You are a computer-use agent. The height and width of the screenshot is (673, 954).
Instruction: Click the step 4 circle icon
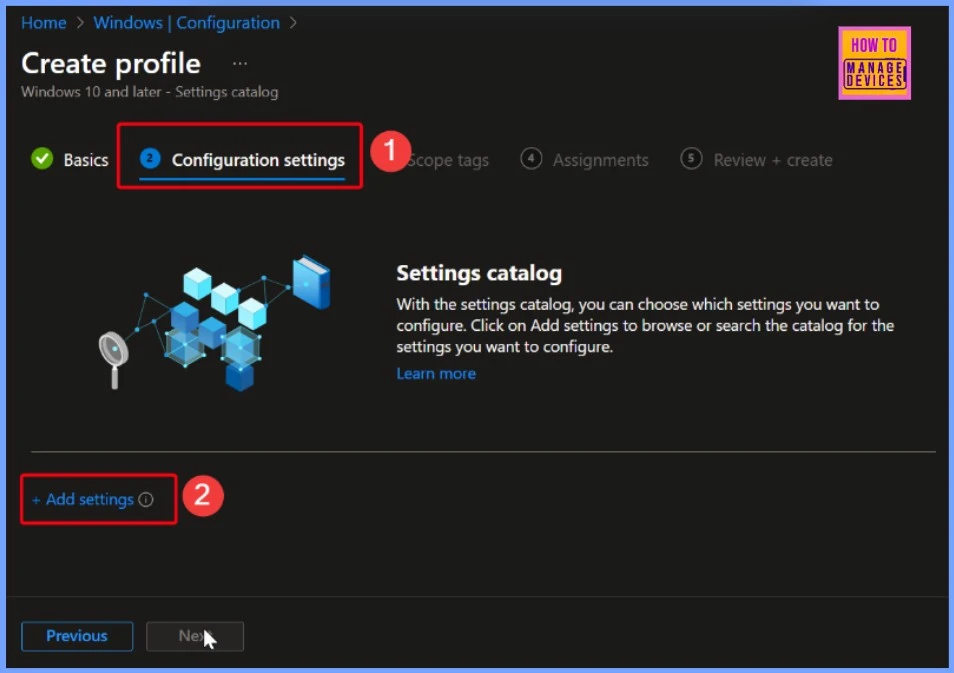[x=531, y=158]
